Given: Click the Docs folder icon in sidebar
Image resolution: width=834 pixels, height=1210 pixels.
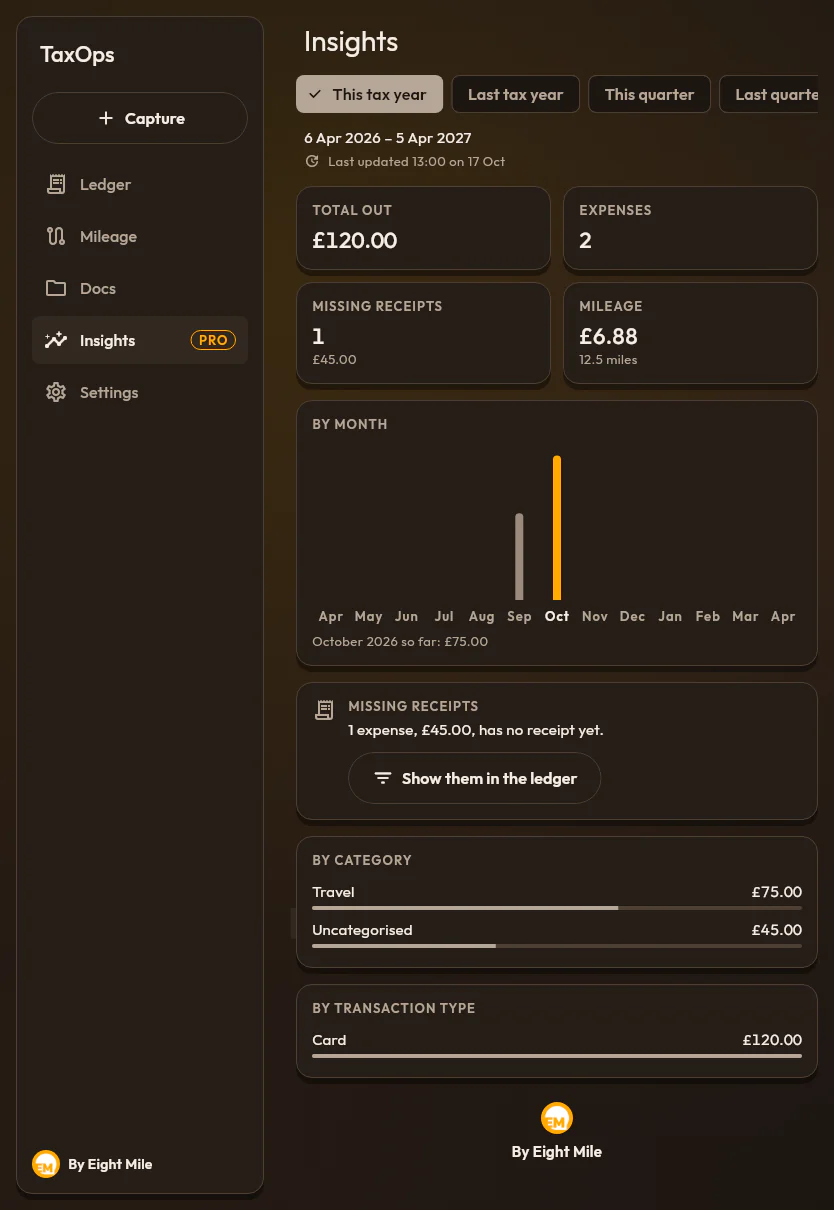Looking at the screenshot, I should [56, 288].
